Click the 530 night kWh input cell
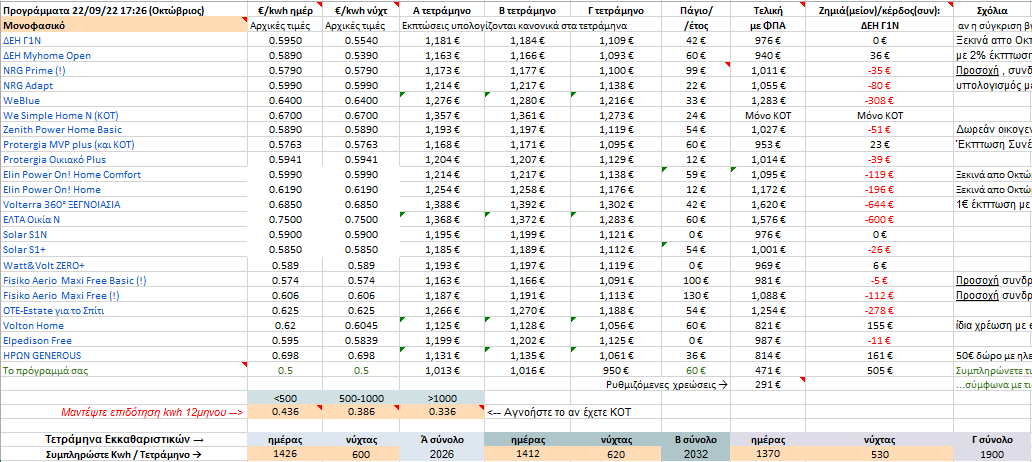 (879, 454)
